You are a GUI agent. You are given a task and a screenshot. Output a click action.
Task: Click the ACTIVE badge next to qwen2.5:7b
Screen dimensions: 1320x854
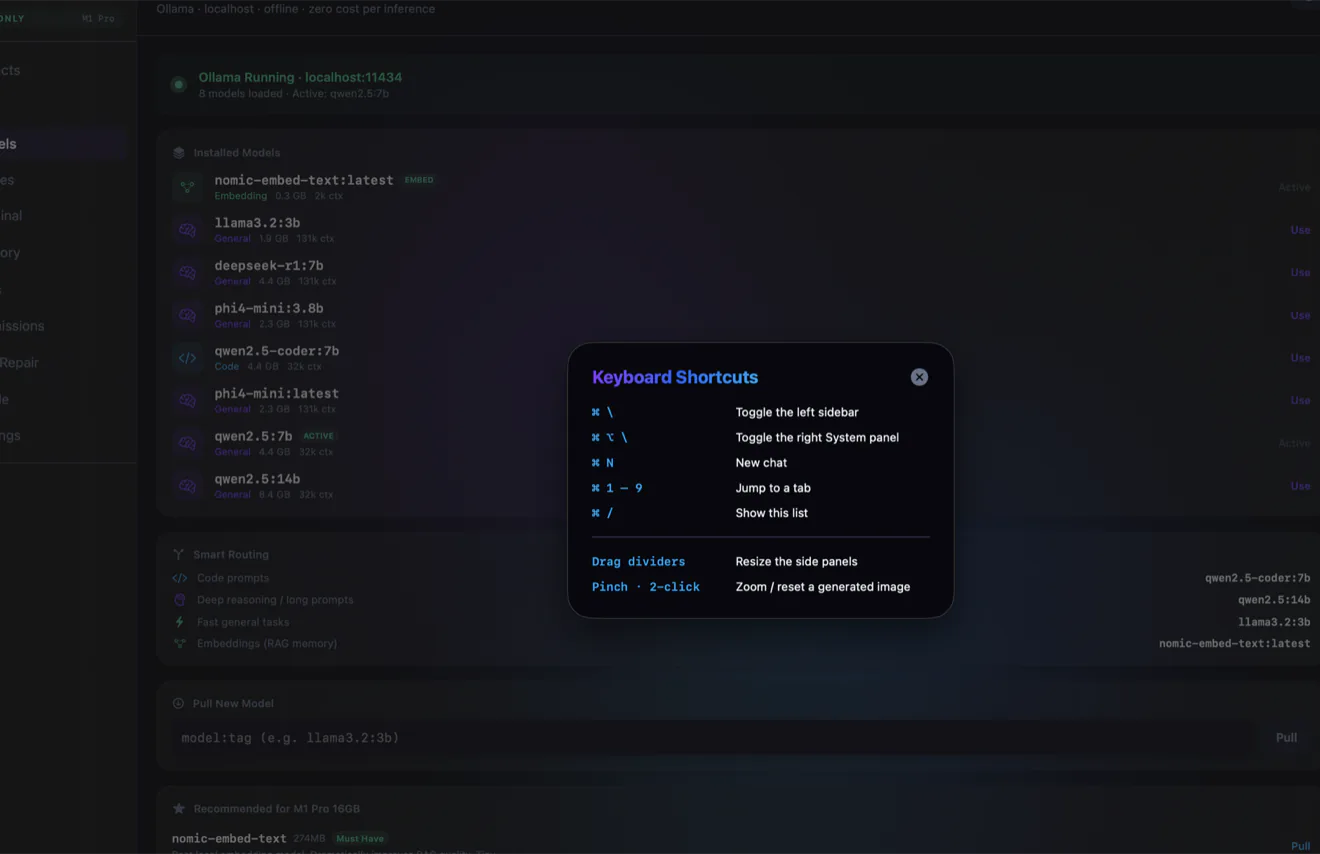tap(319, 436)
